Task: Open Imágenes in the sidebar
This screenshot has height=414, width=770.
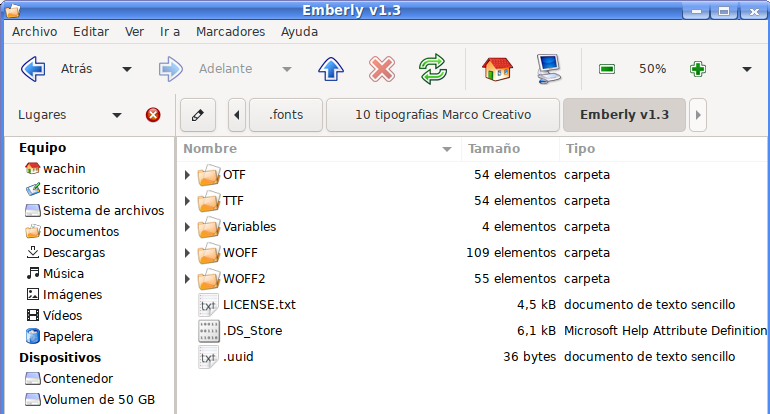Action: (63, 295)
